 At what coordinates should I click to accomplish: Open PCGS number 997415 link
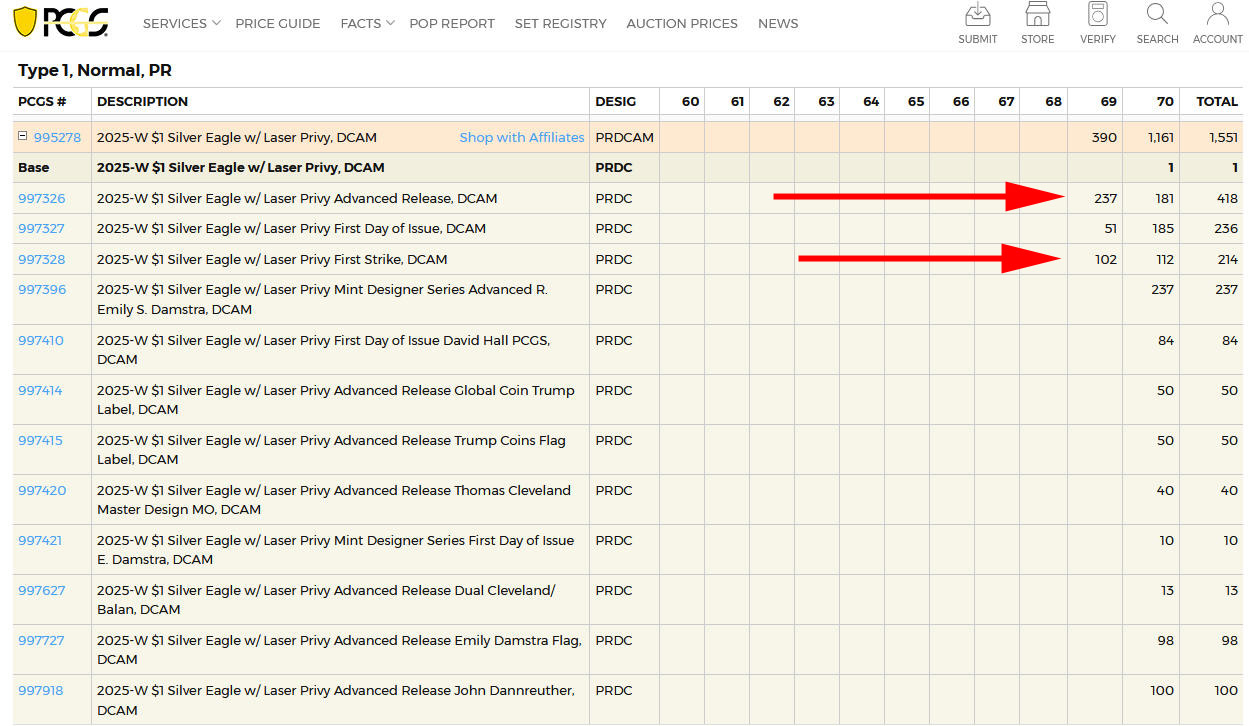pos(40,440)
